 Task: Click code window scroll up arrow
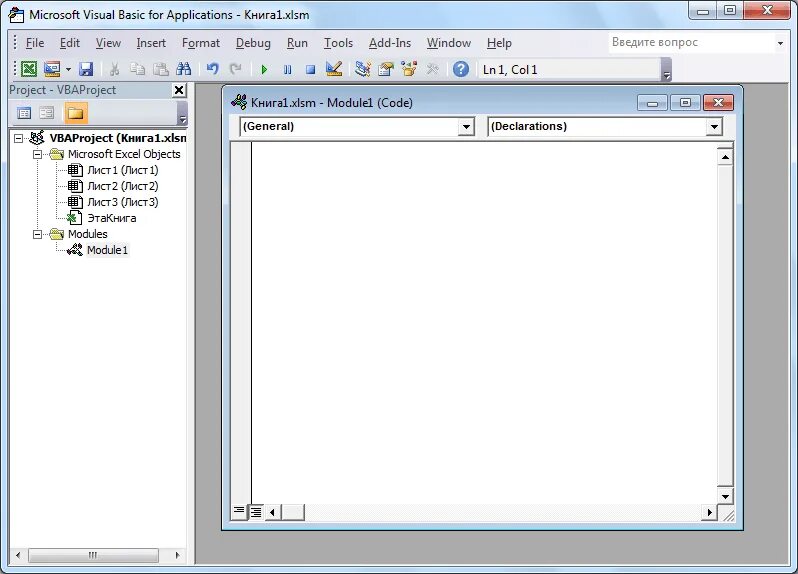click(x=725, y=157)
